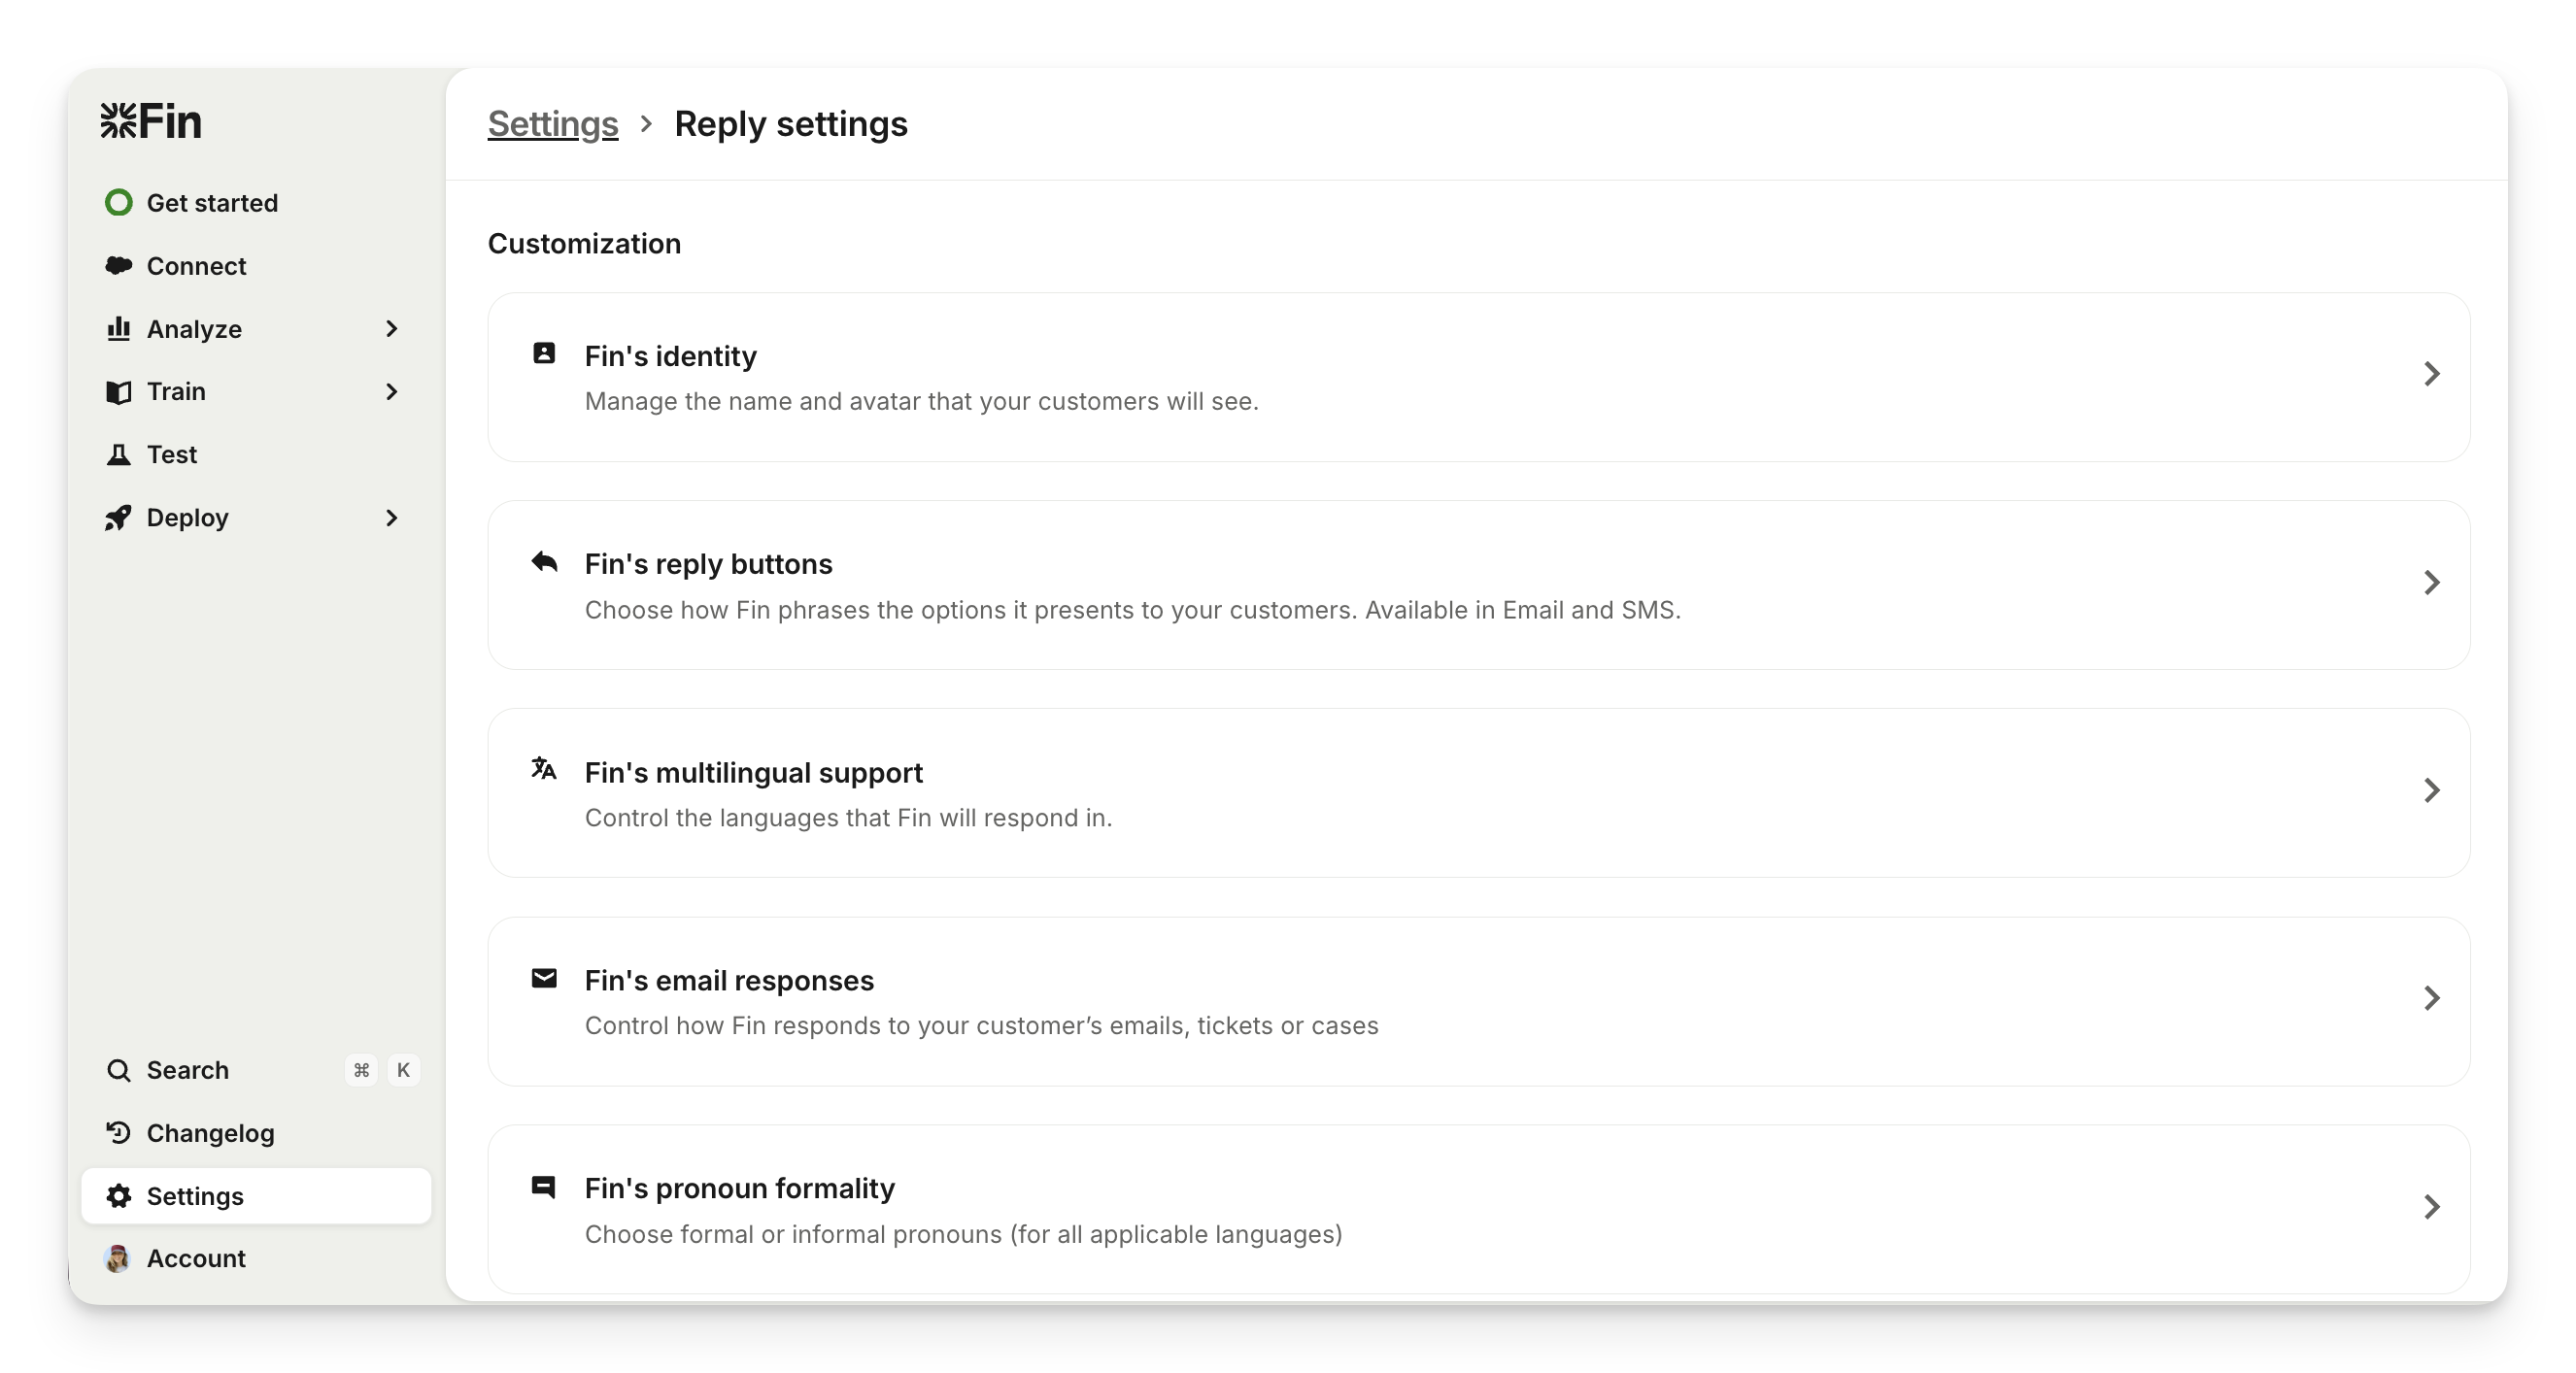Open the Changelog menu item
The width and height of the screenshot is (2576, 1373).
(210, 1133)
